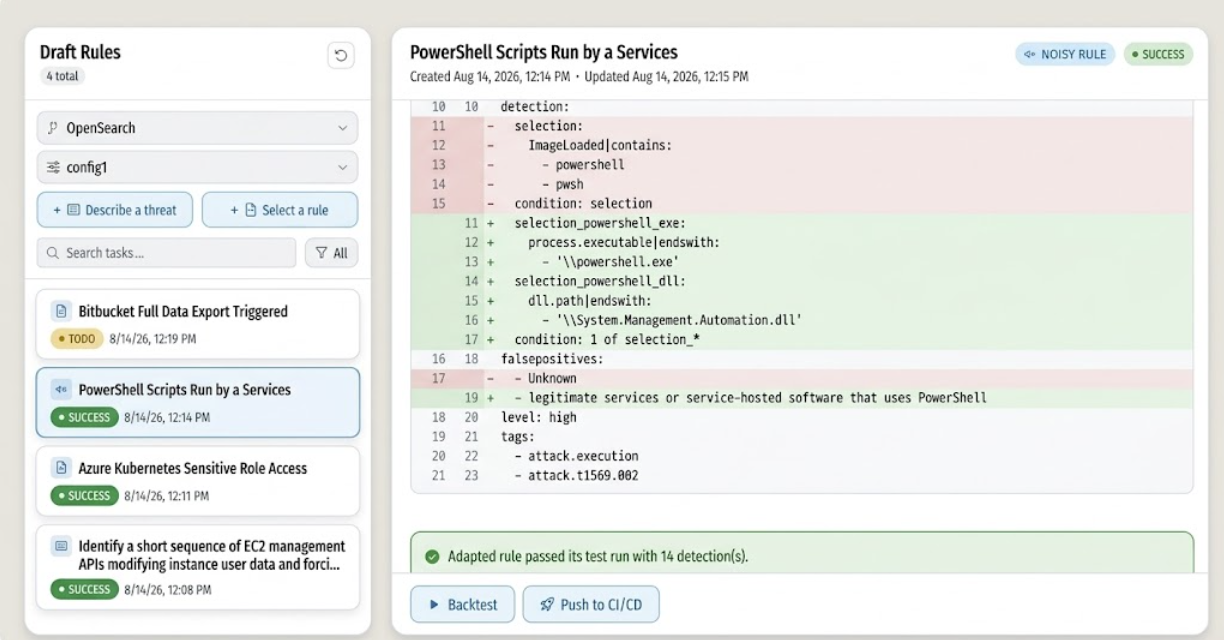This screenshot has width=1224, height=640.
Task: Focus the Search tasks input field
Action: 167,253
